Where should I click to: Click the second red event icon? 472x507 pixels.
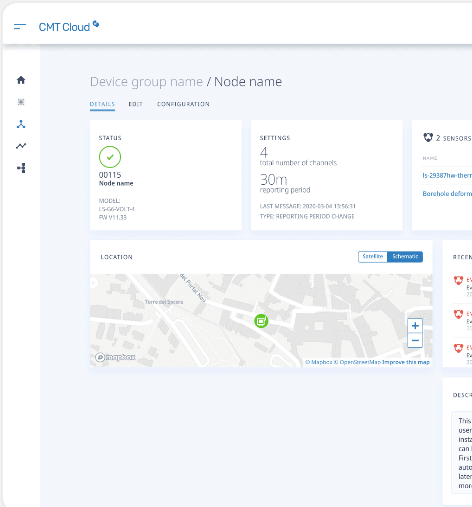coord(459,314)
